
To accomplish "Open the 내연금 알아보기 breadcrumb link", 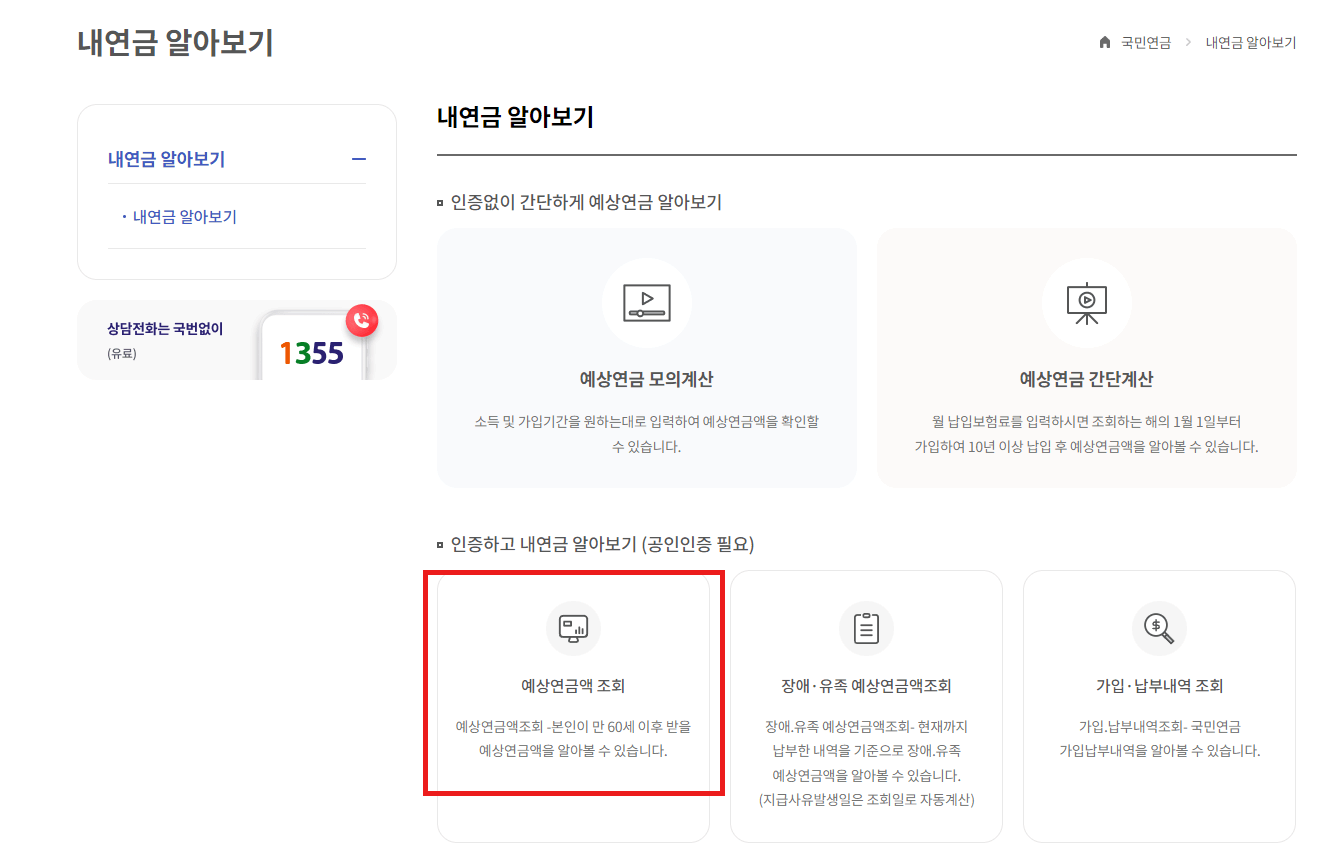I will coord(1251,42).
